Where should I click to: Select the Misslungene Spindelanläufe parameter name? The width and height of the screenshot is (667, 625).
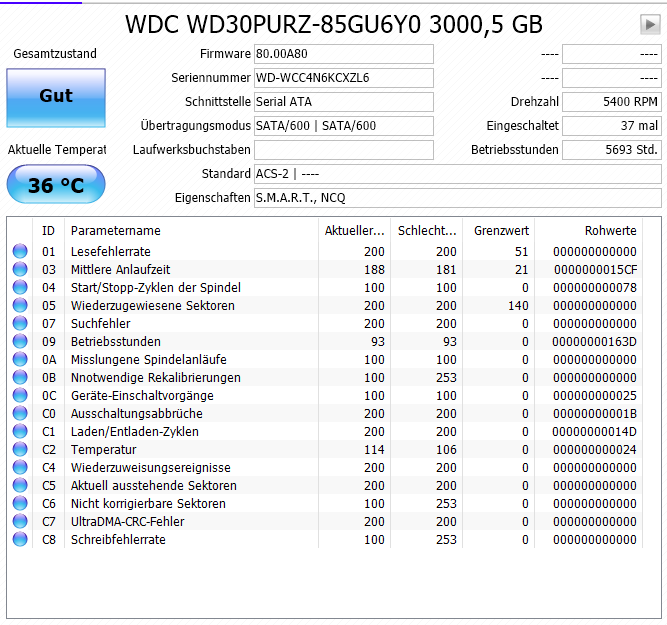pyautogui.click(x=148, y=360)
